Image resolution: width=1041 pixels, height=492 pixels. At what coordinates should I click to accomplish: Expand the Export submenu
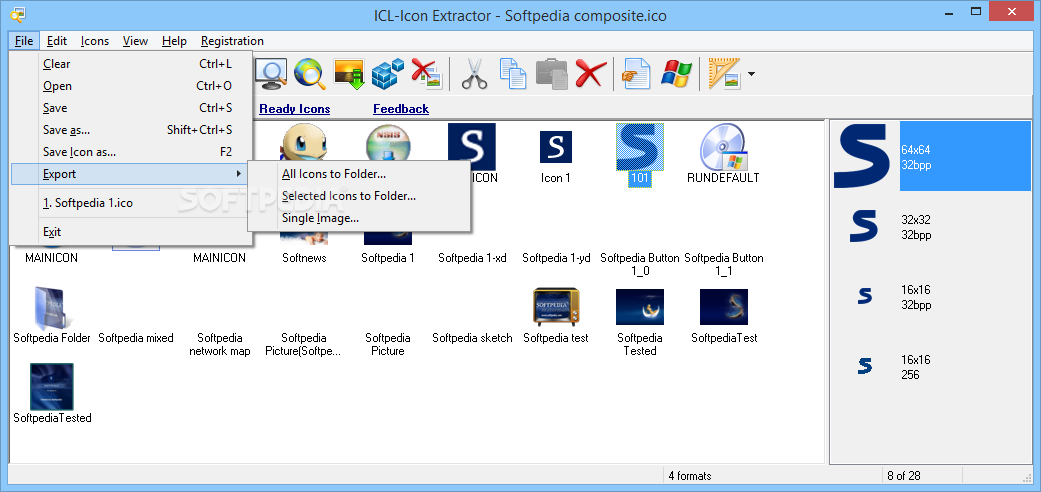coord(131,174)
